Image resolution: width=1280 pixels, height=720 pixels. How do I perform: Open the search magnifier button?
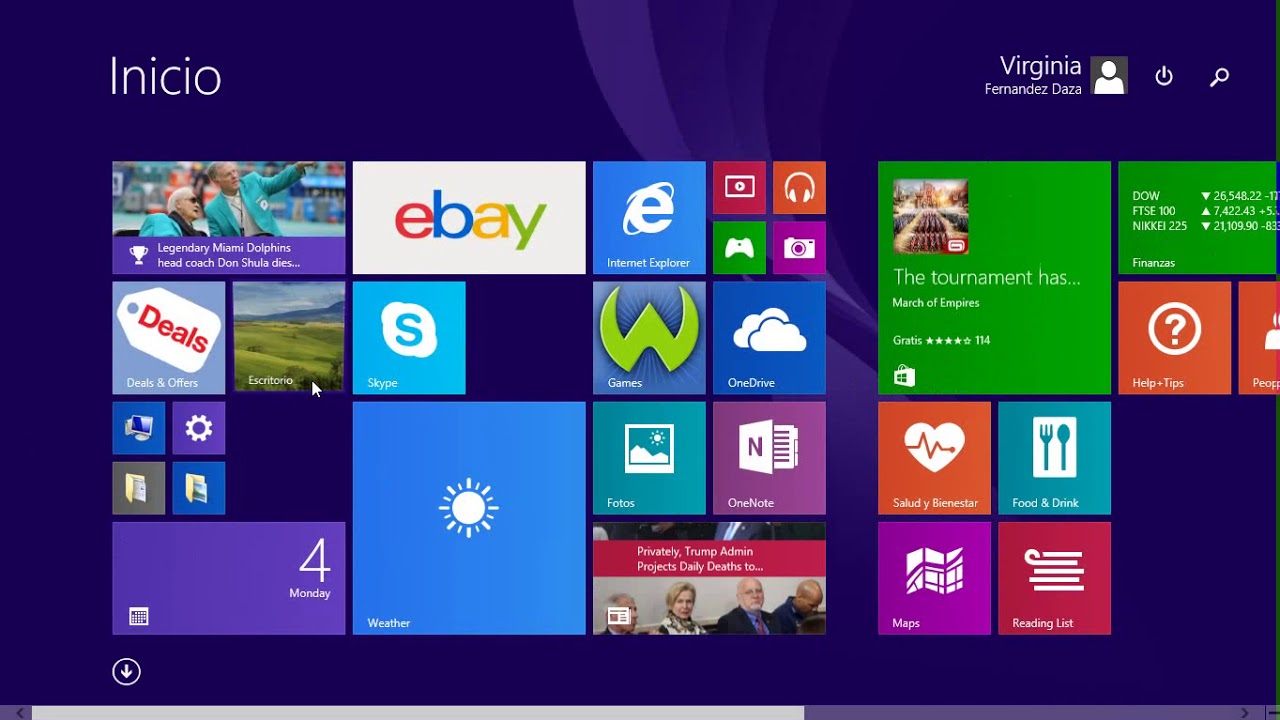click(x=1219, y=76)
